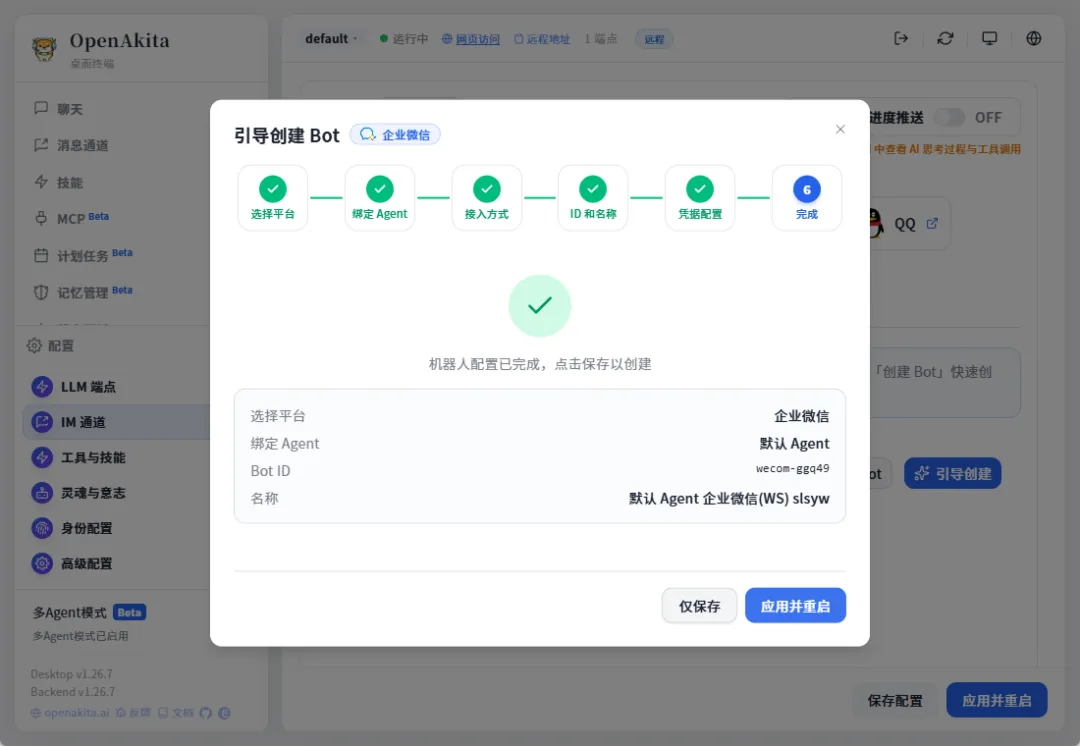This screenshot has width=1080, height=746.
Task: Click the monitor display icon
Action: coord(989,39)
